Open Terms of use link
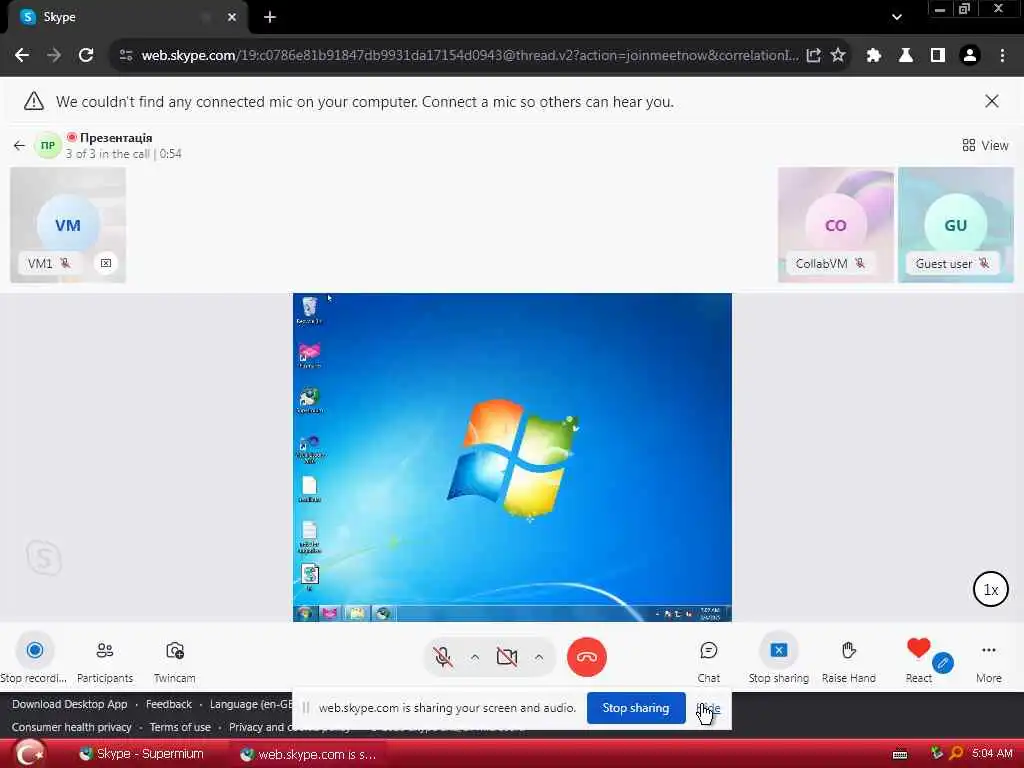The height and width of the screenshot is (768, 1024). (180, 727)
